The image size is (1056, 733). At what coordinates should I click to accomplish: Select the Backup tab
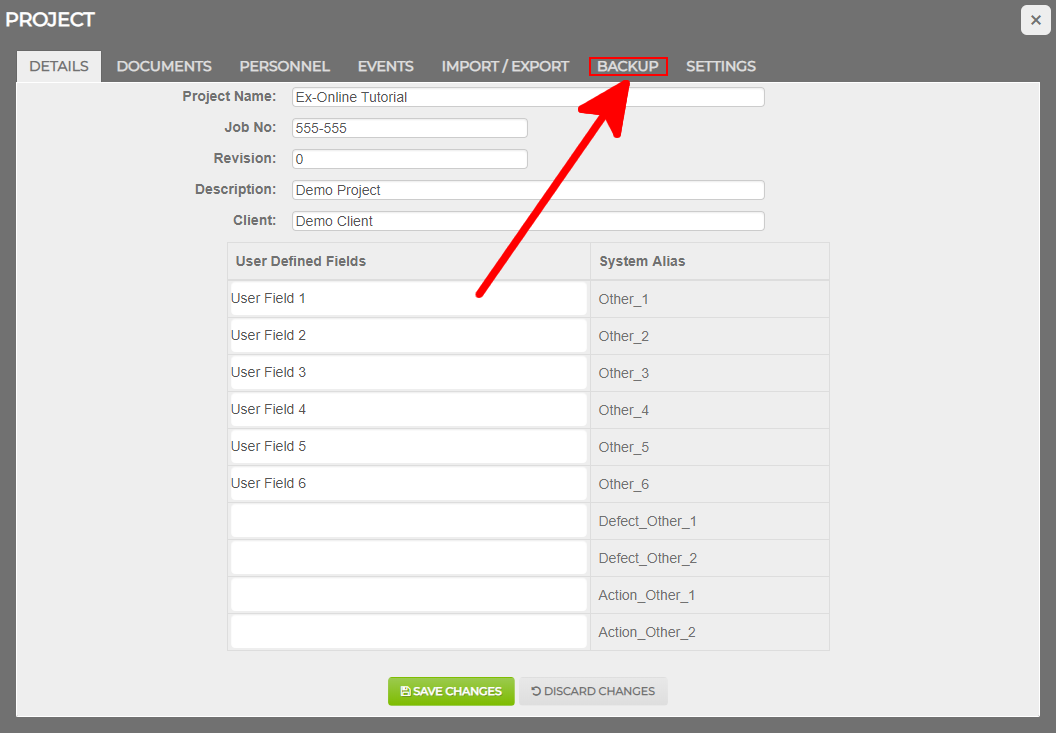pos(628,66)
